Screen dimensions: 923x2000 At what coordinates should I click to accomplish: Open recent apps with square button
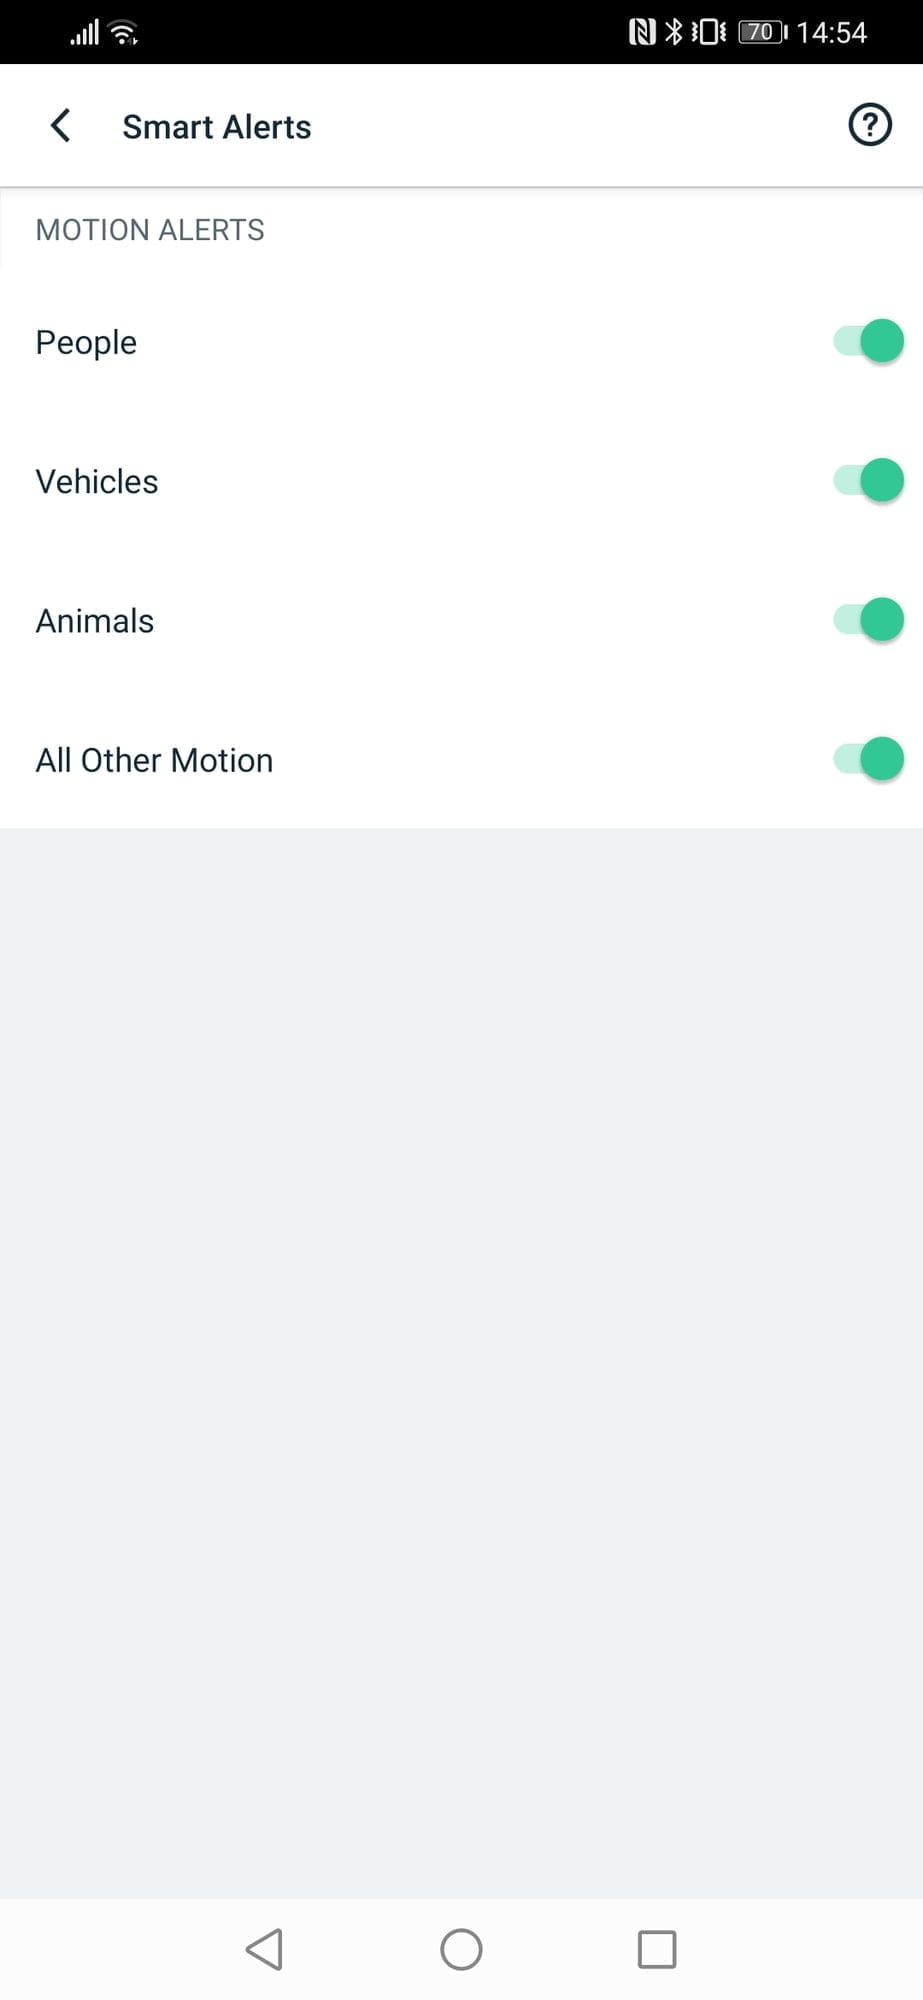point(657,1949)
